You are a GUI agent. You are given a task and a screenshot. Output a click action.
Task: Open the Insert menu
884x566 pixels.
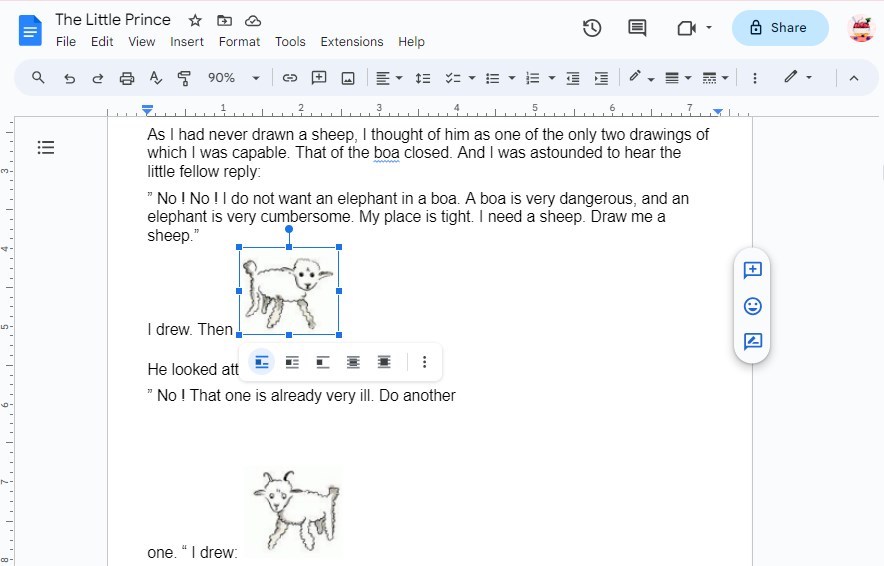pyautogui.click(x=187, y=42)
